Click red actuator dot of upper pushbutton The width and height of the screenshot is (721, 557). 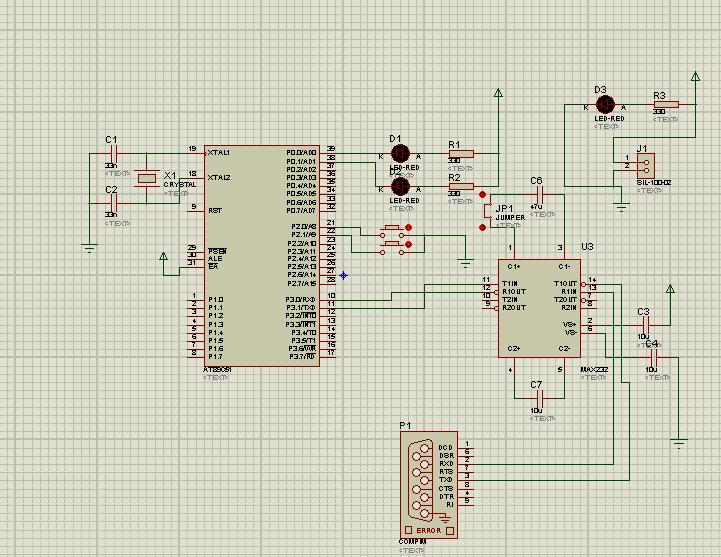(x=408, y=227)
